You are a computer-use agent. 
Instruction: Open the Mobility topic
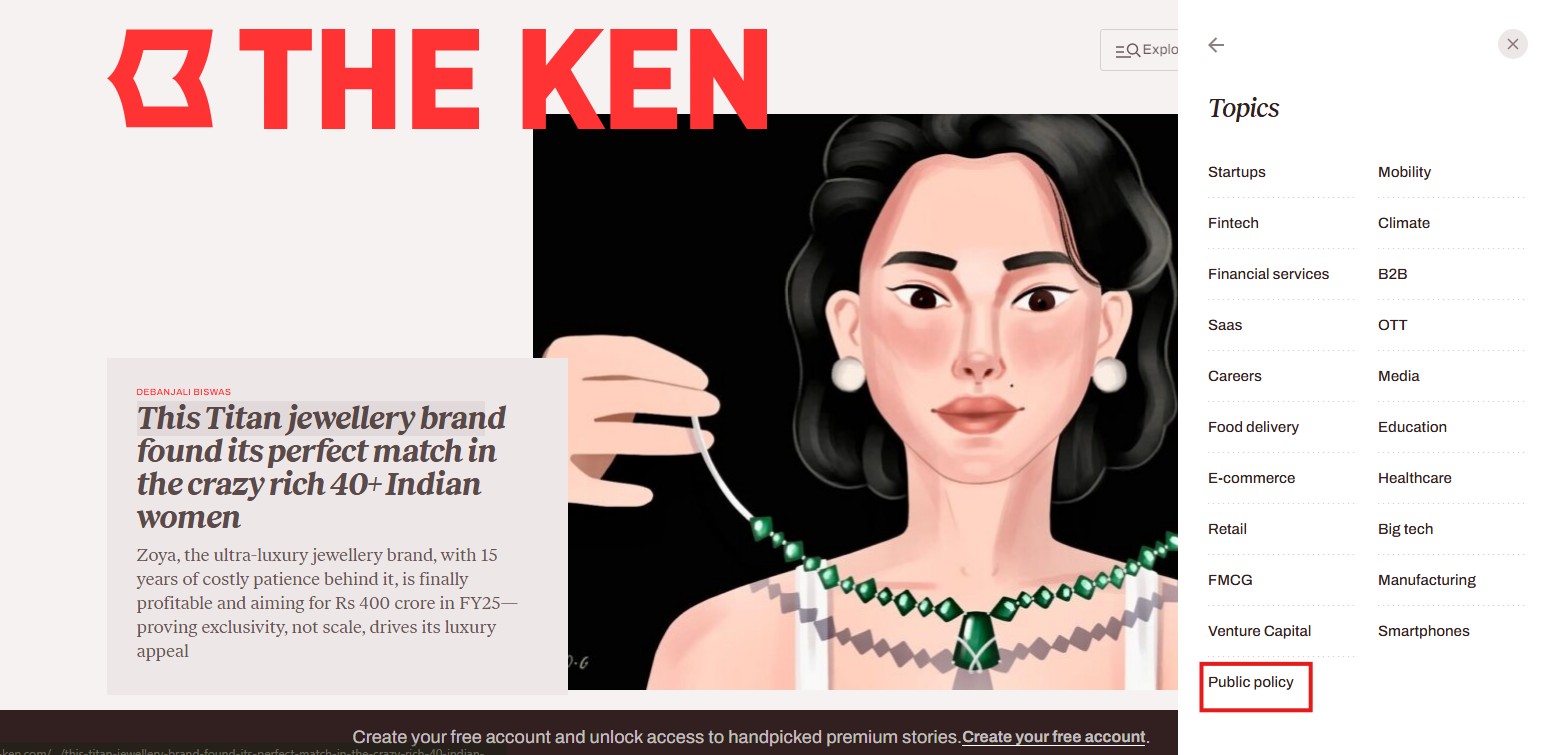coord(1404,172)
